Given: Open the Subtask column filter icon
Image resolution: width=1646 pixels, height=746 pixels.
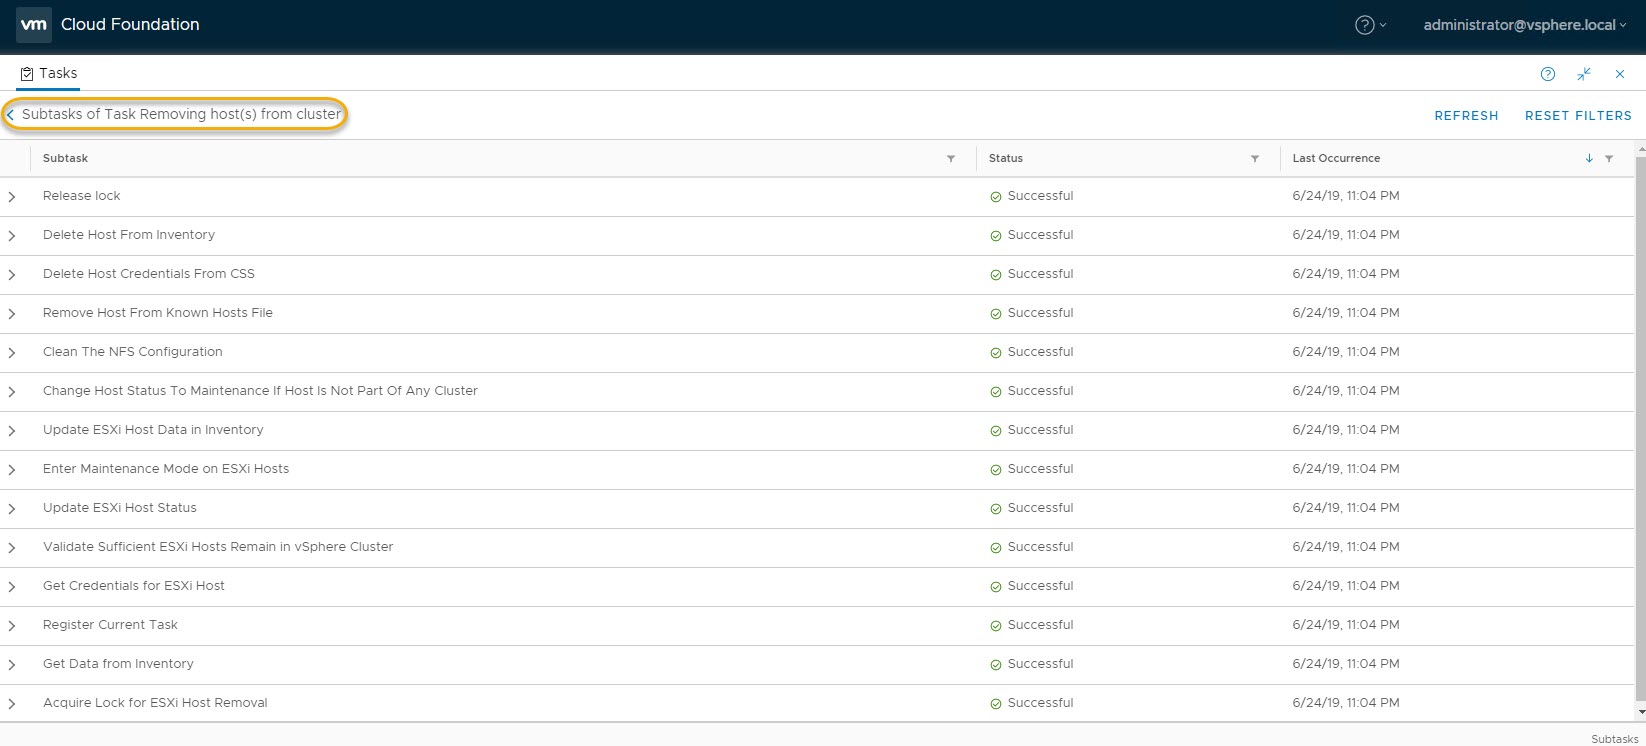Looking at the screenshot, I should (950, 159).
